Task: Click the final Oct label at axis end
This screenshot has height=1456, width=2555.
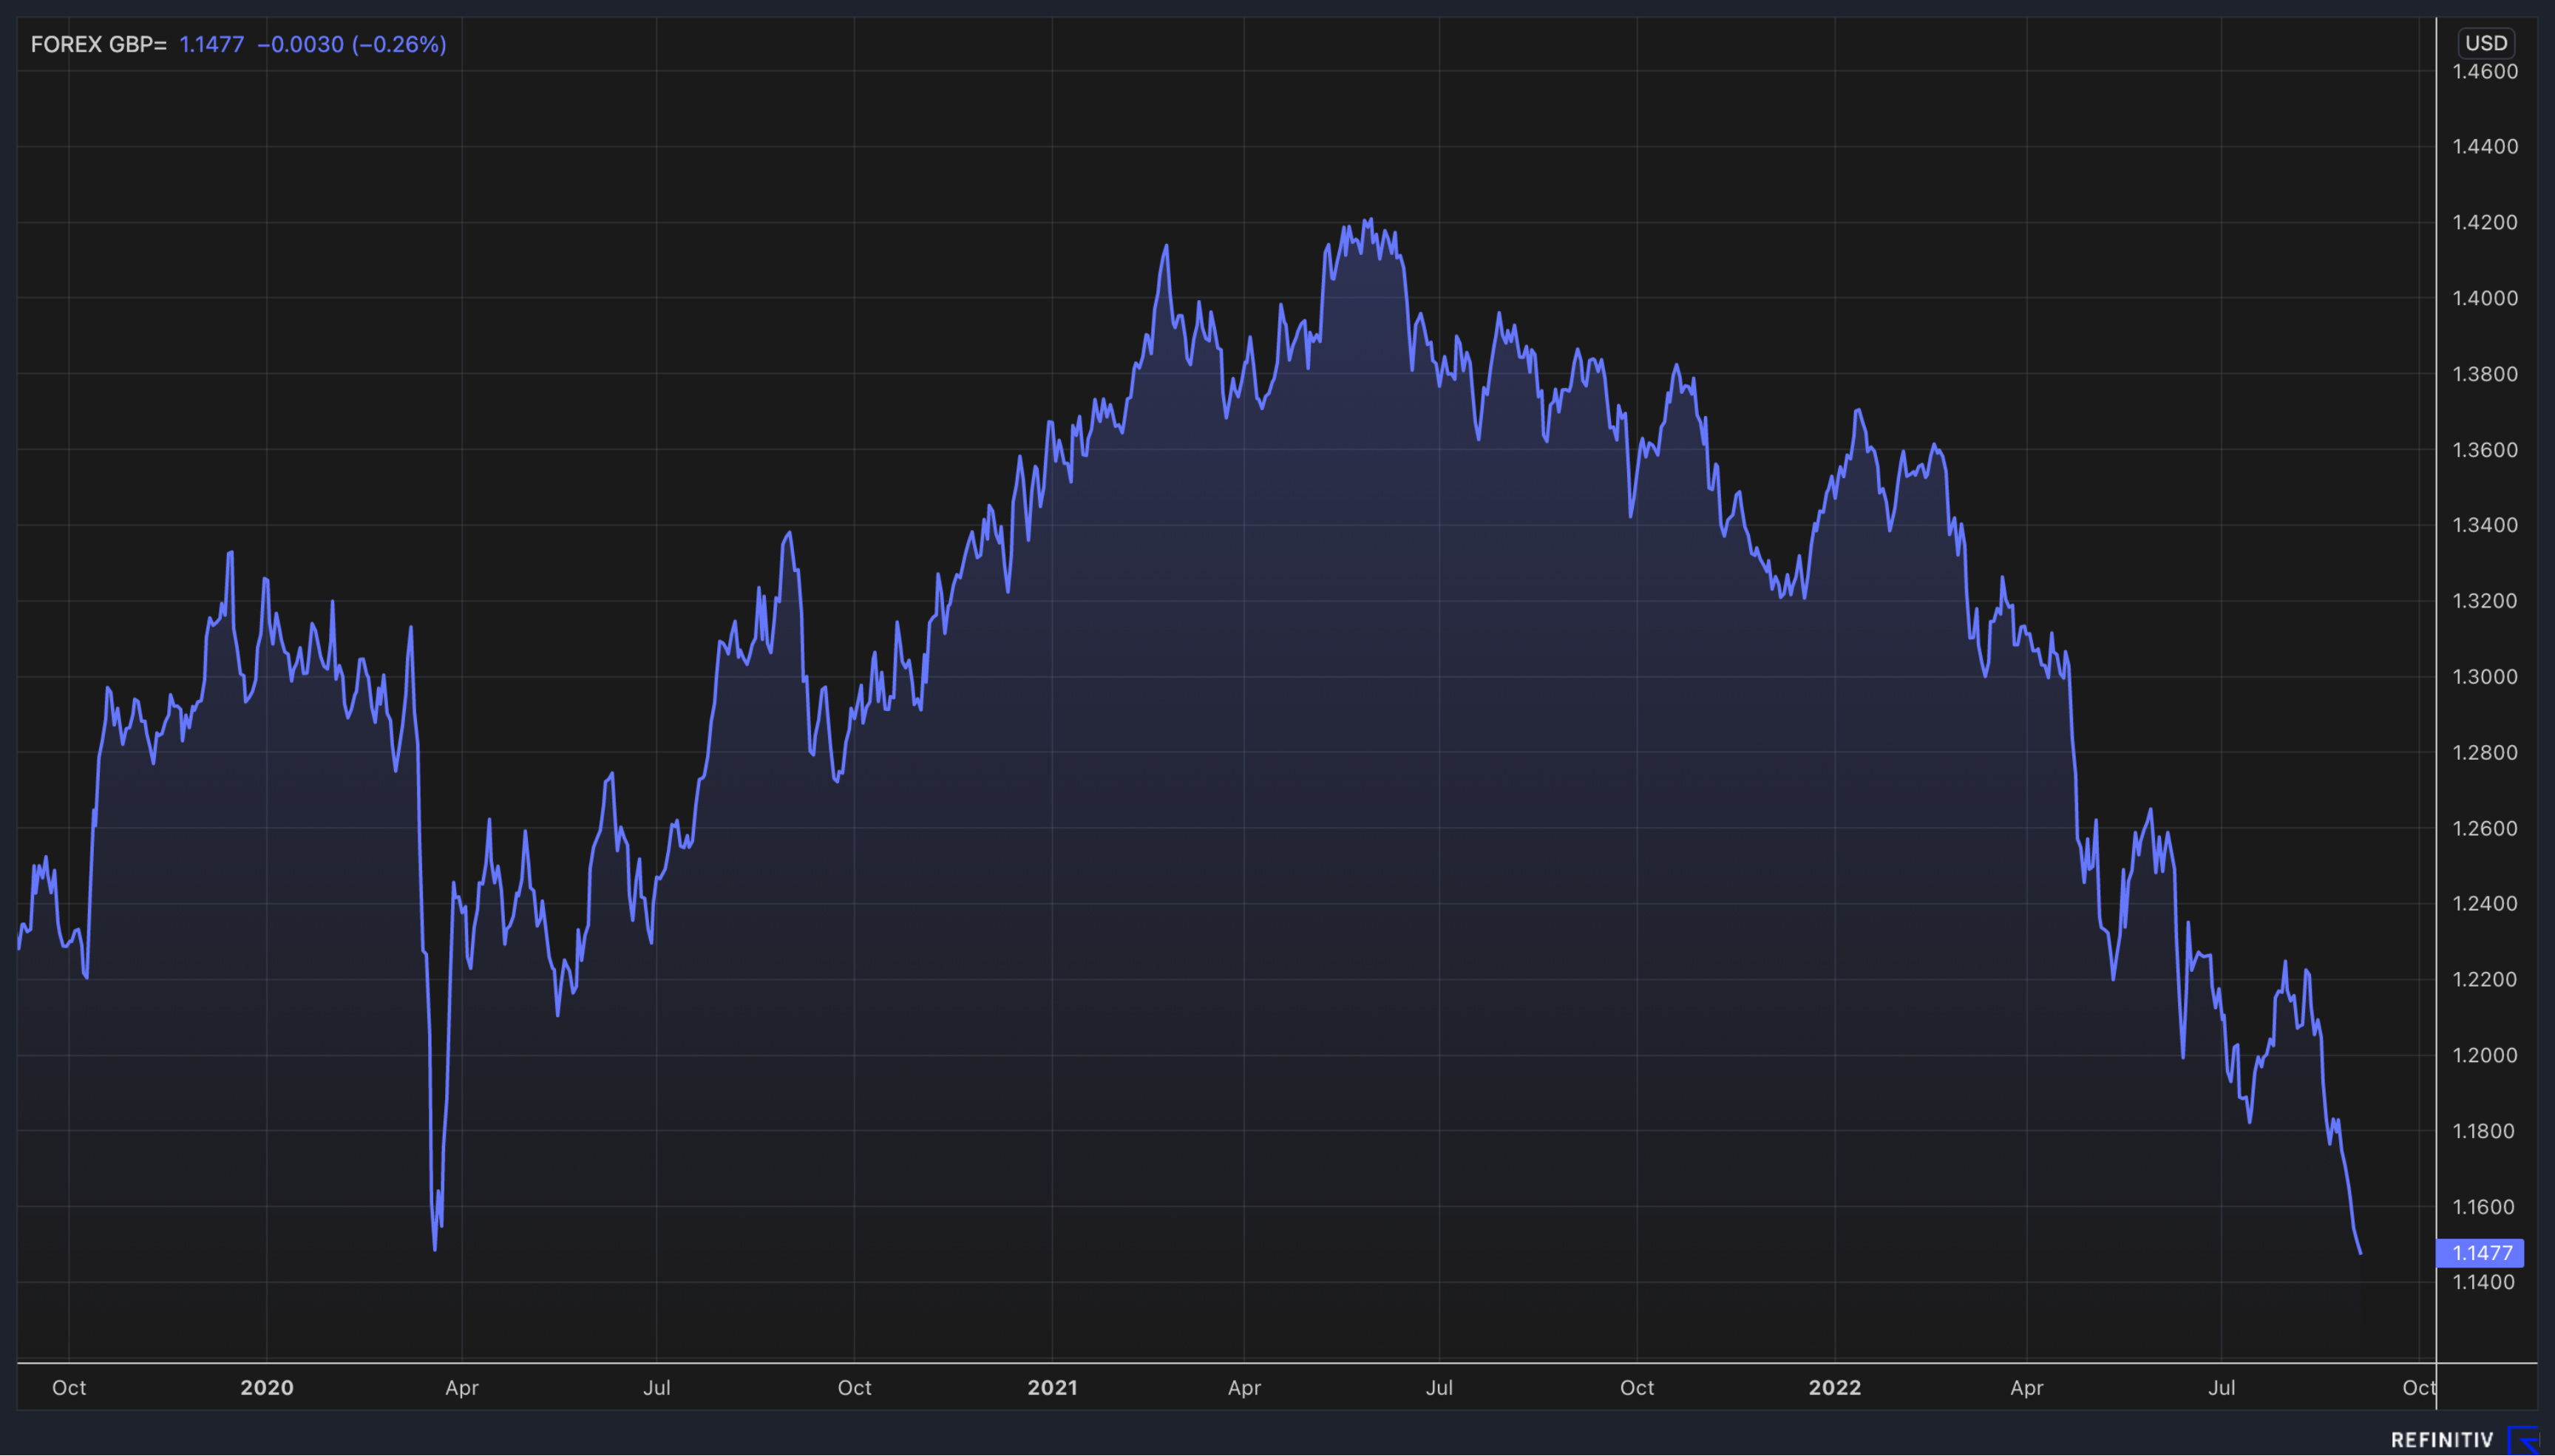Action: (2419, 1388)
